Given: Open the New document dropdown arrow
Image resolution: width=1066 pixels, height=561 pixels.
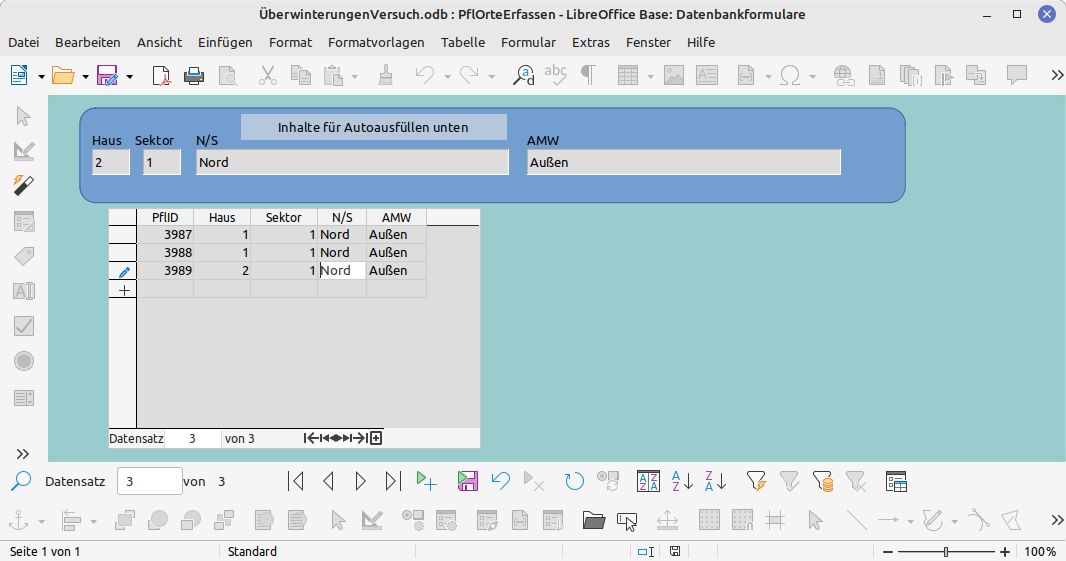Looking at the screenshot, I should pyautogui.click(x=41, y=76).
